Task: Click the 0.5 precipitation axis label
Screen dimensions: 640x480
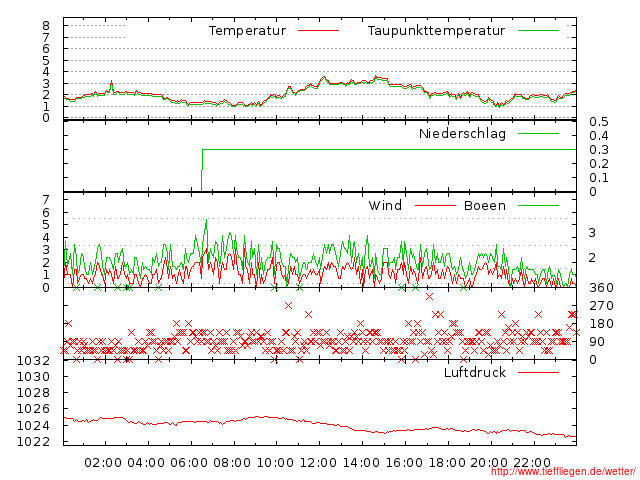Action: (x=599, y=122)
